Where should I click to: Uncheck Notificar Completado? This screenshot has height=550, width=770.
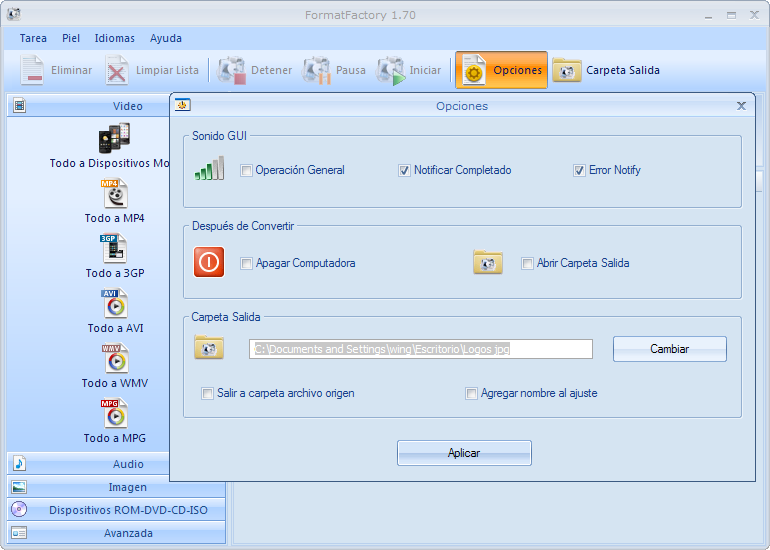pyautogui.click(x=405, y=171)
